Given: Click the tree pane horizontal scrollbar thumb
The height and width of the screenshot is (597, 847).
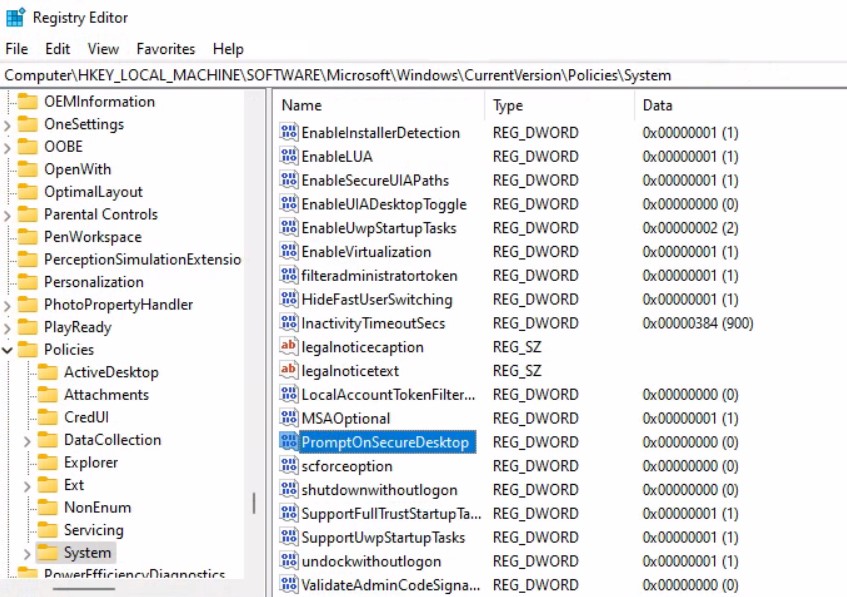Looking at the screenshot, I should (x=84, y=588).
